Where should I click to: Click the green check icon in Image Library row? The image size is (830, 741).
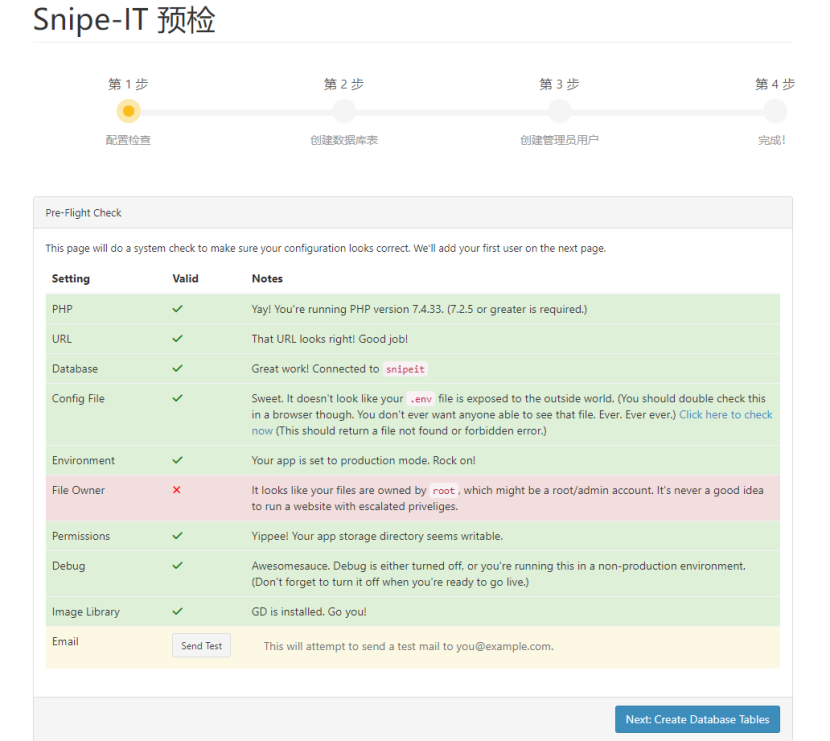tap(177, 611)
